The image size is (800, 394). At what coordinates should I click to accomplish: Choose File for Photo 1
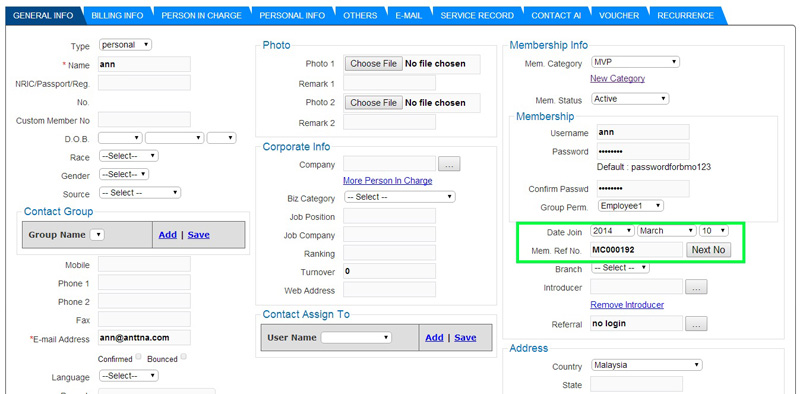point(373,64)
